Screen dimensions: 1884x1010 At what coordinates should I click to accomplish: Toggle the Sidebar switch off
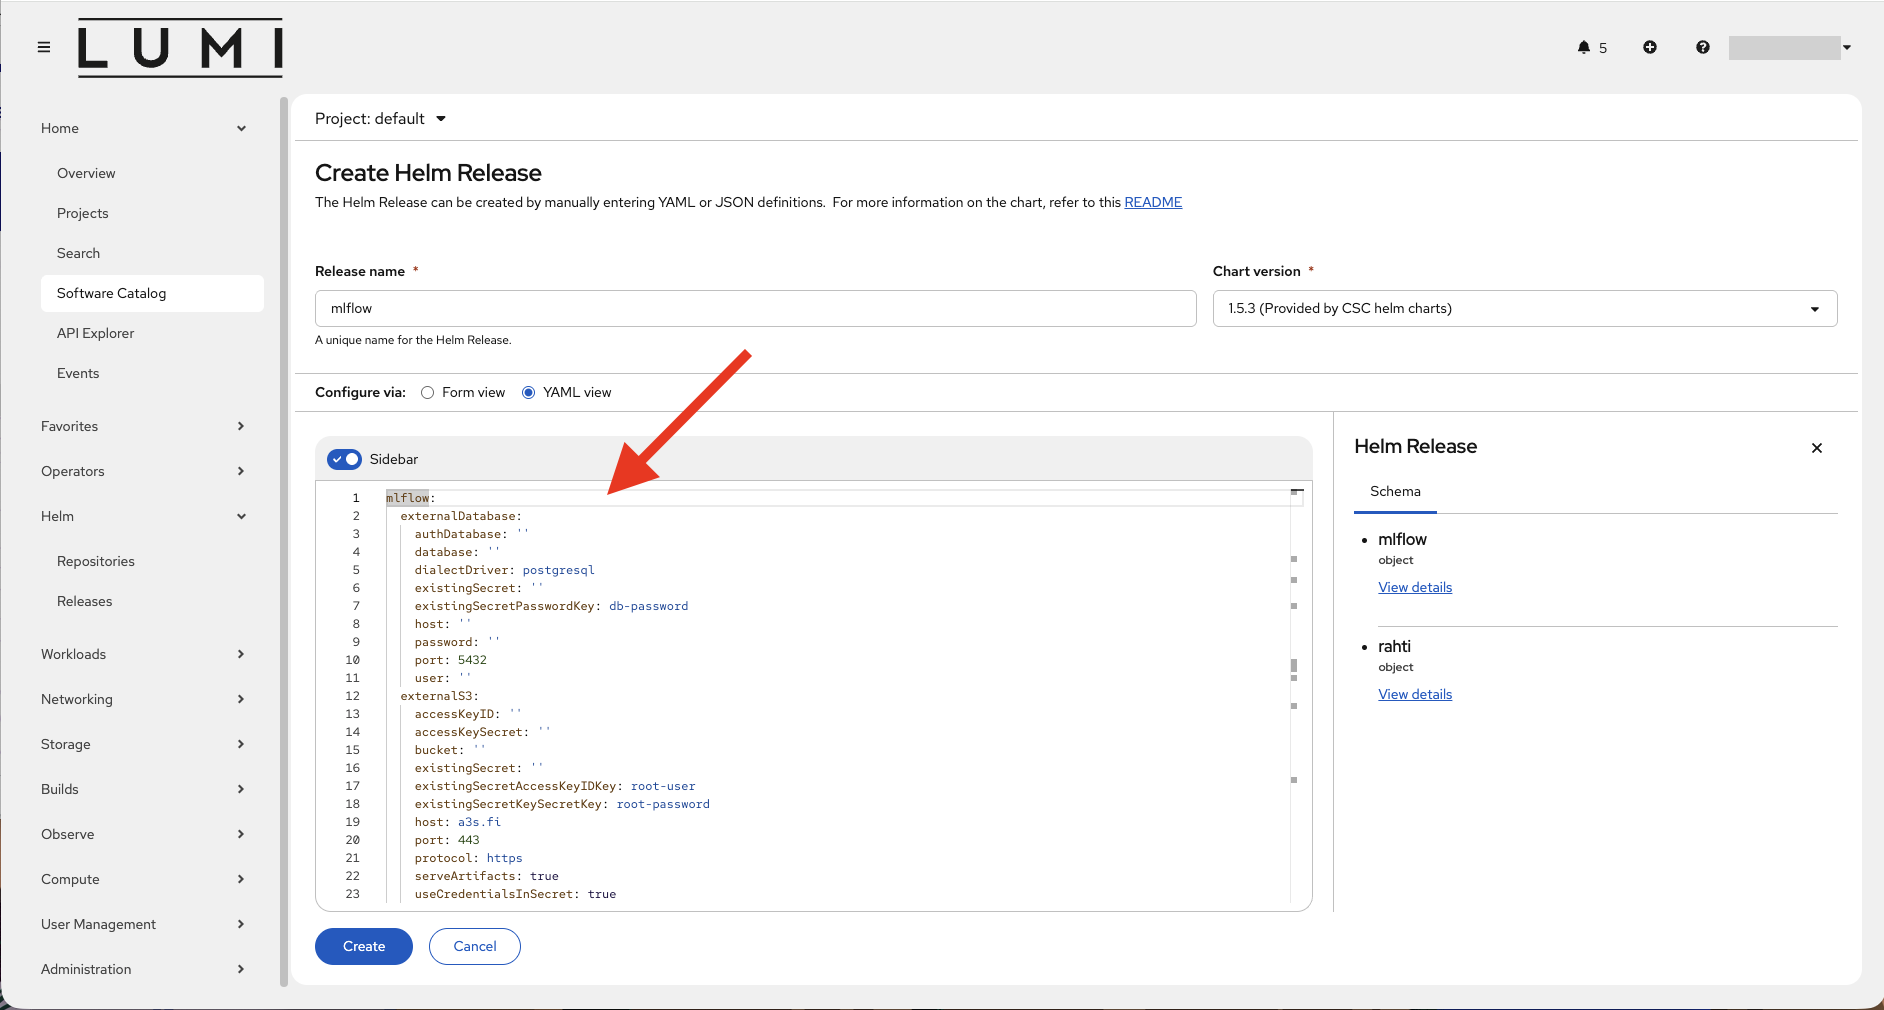click(343, 459)
